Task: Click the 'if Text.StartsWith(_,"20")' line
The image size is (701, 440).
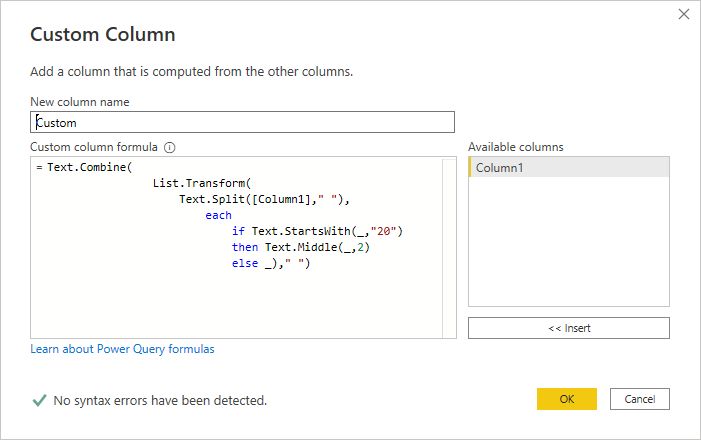Action: click(x=317, y=231)
